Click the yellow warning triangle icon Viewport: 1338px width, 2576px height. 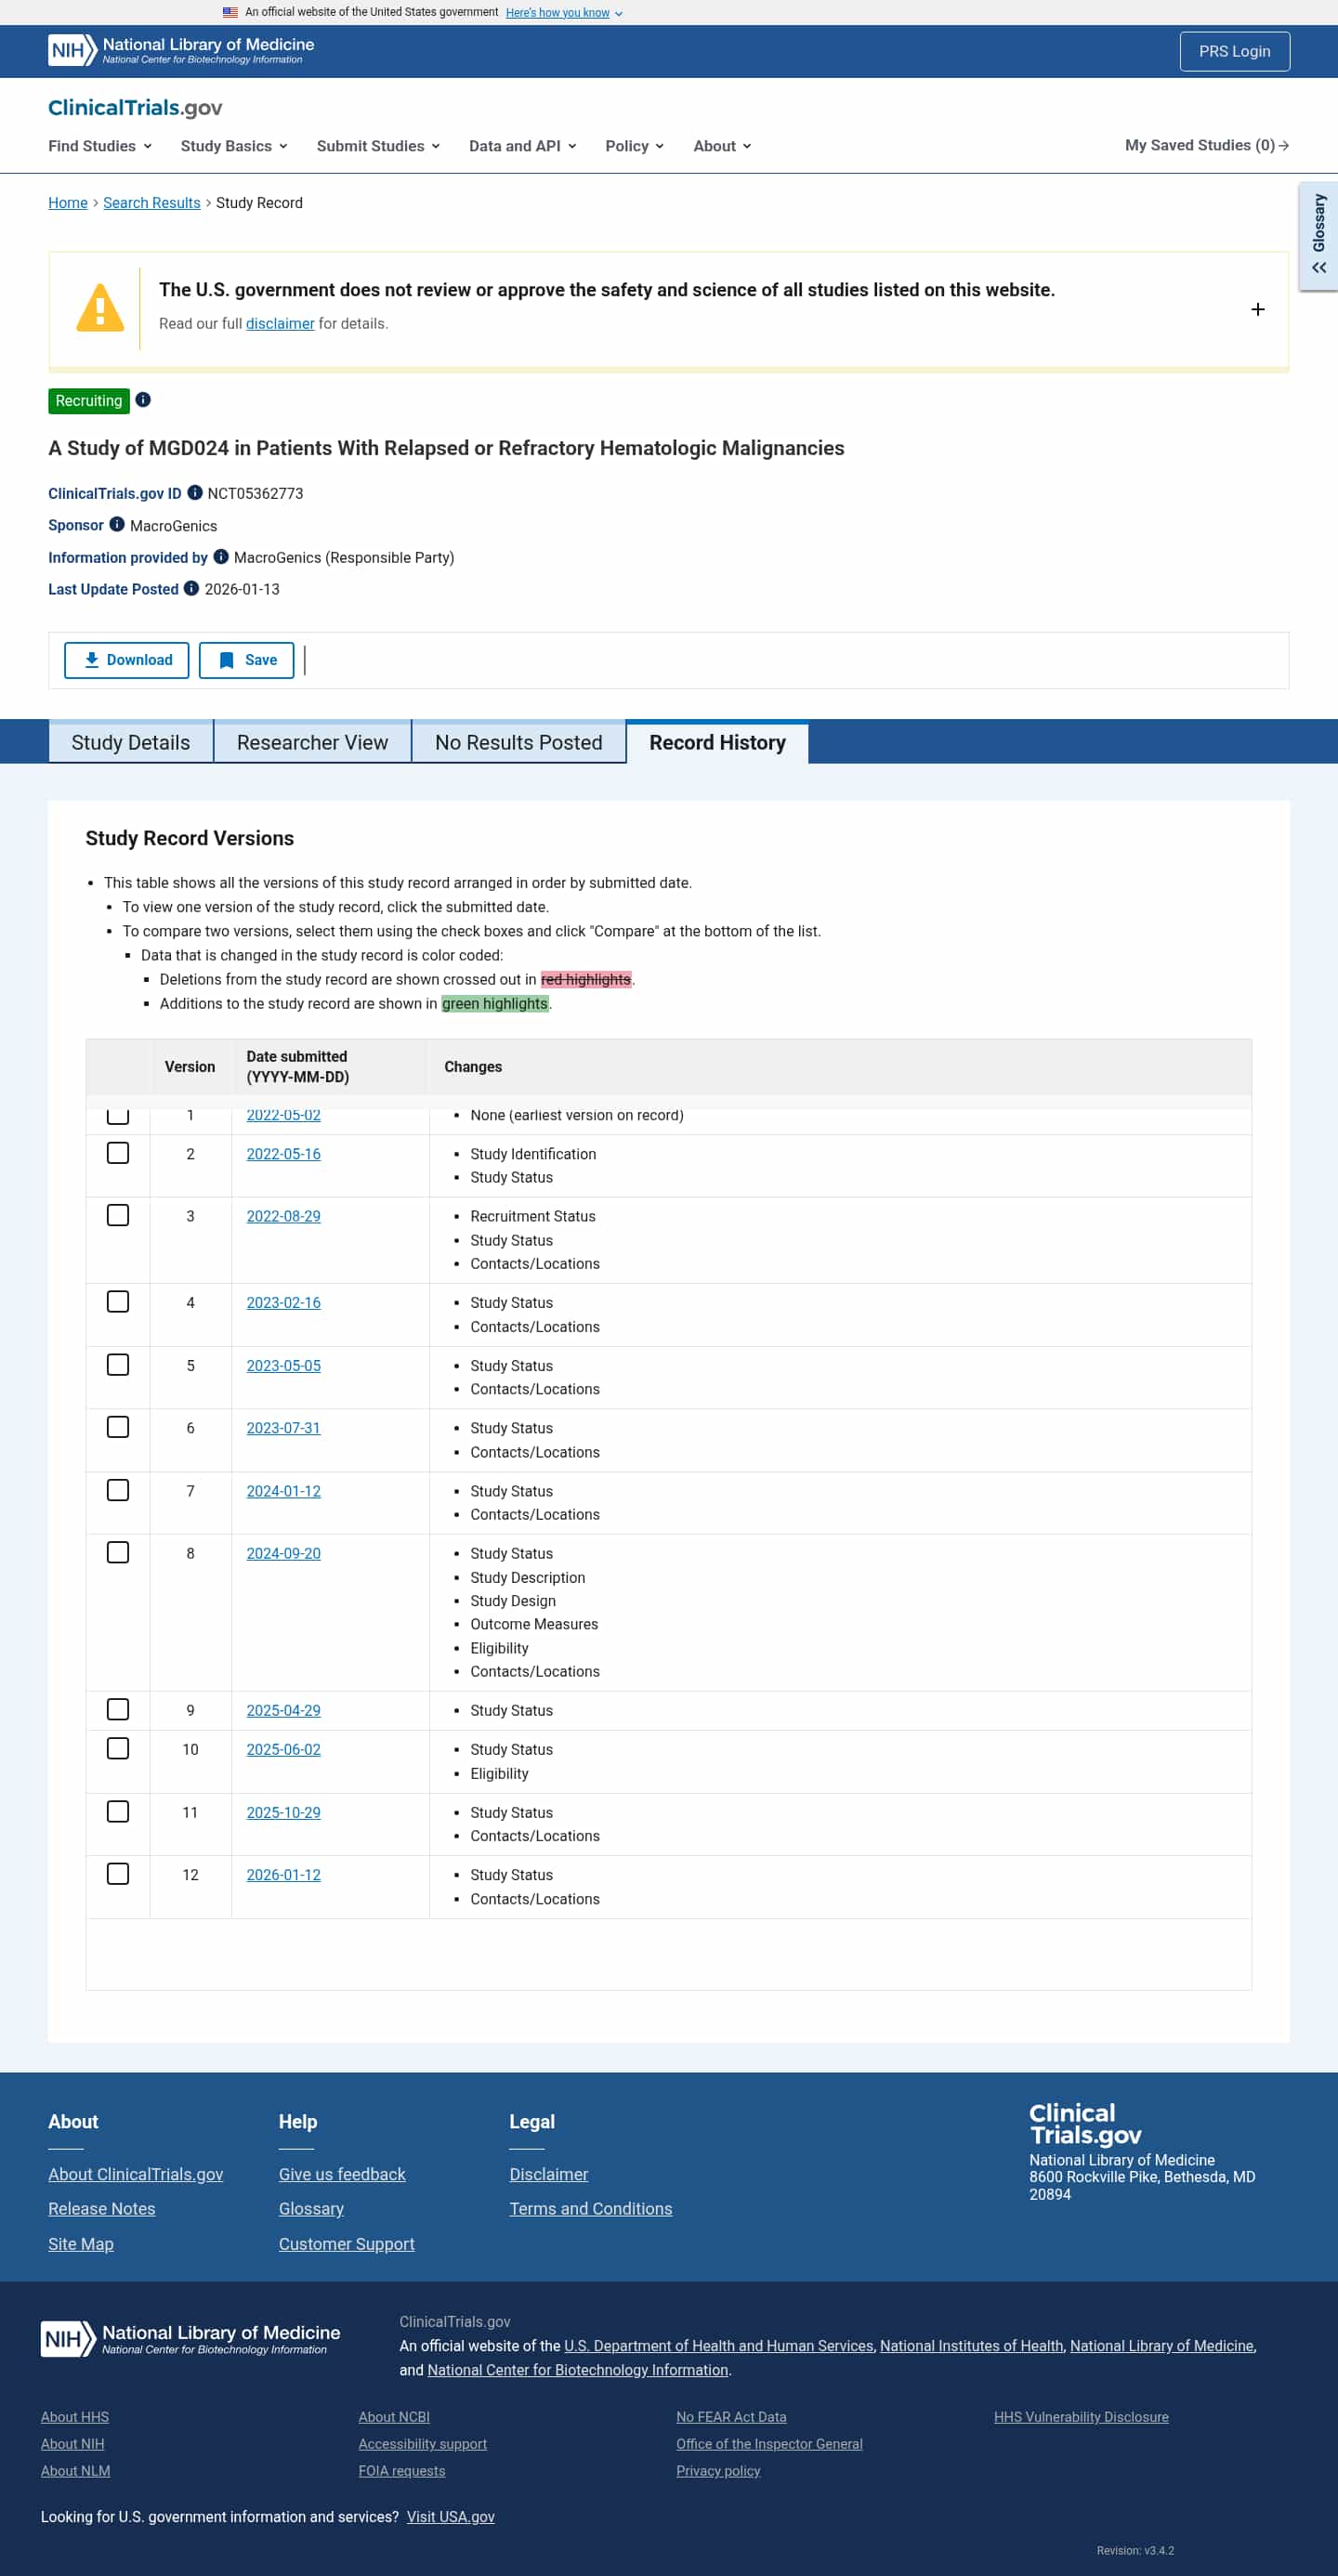tap(100, 308)
